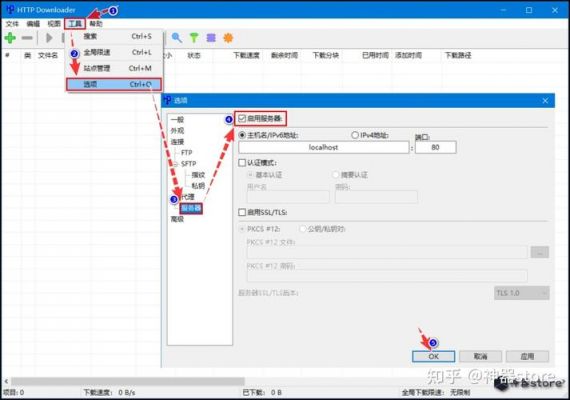Select the 主机名/IPv6地址 radio button
Viewport: 570px width, 400px height.
pyautogui.click(x=242, y=135)
